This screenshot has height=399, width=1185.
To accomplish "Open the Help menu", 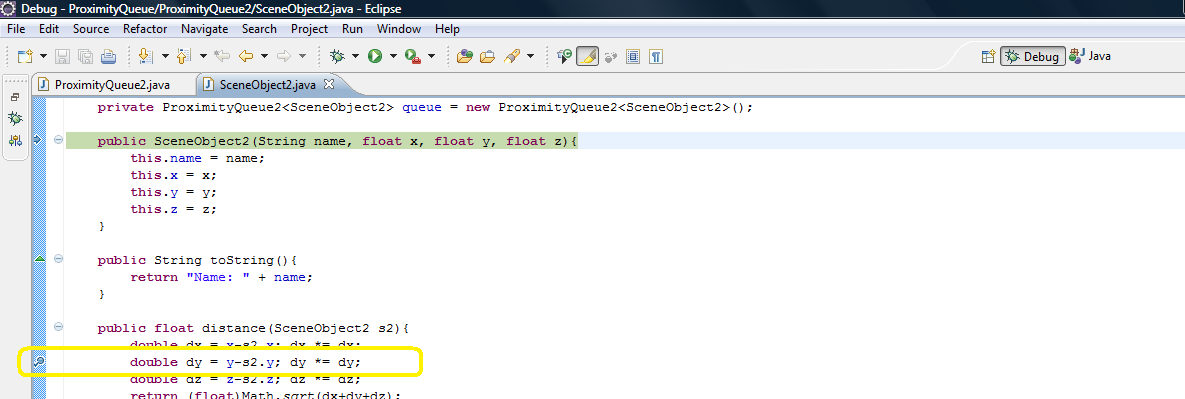I will tap(447, 29).
